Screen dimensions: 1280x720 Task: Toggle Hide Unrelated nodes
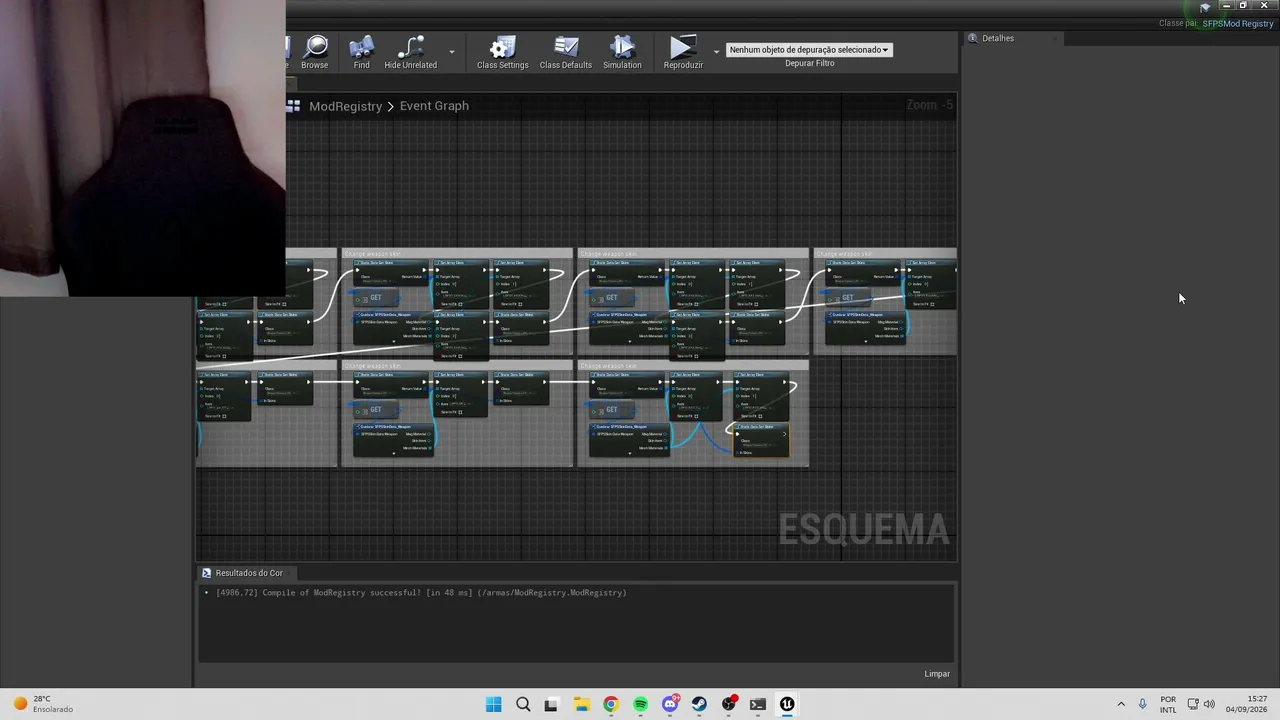point(410,52)
